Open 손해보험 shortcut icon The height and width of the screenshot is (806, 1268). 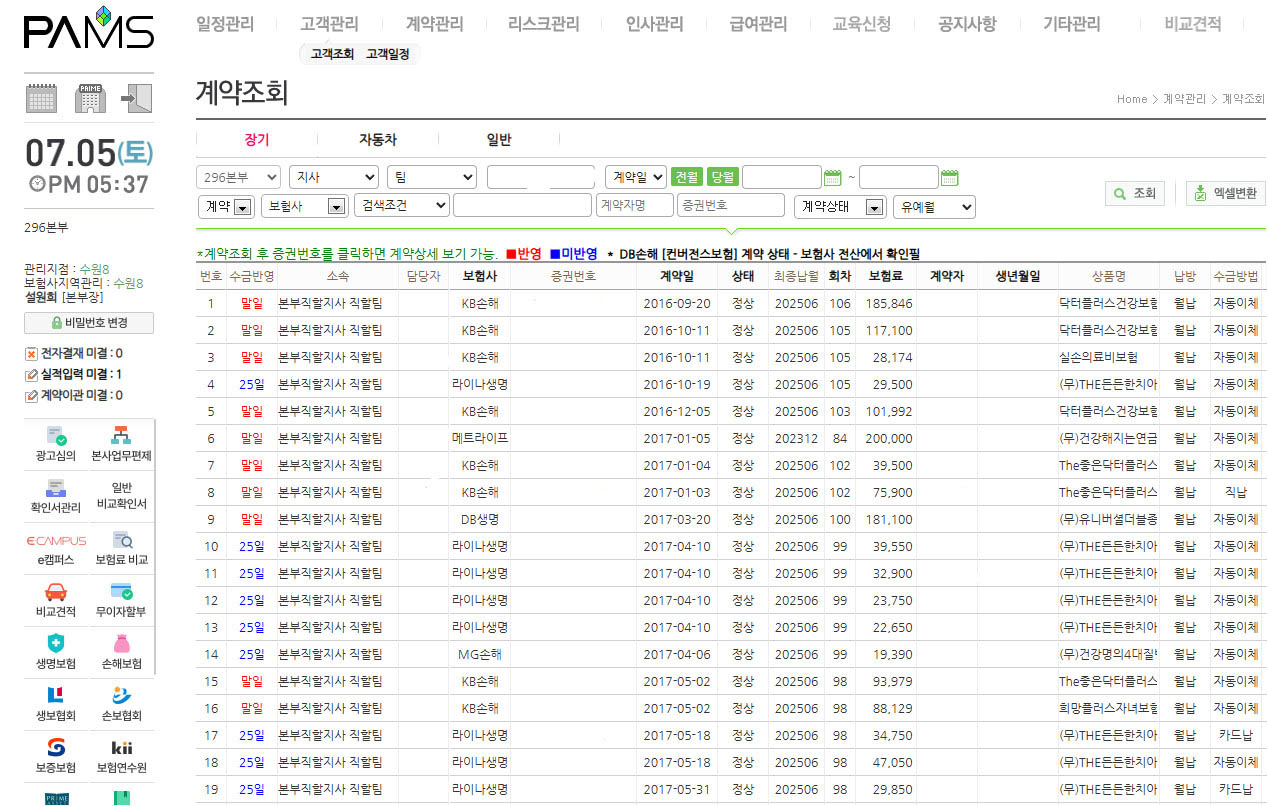[121, 643]
